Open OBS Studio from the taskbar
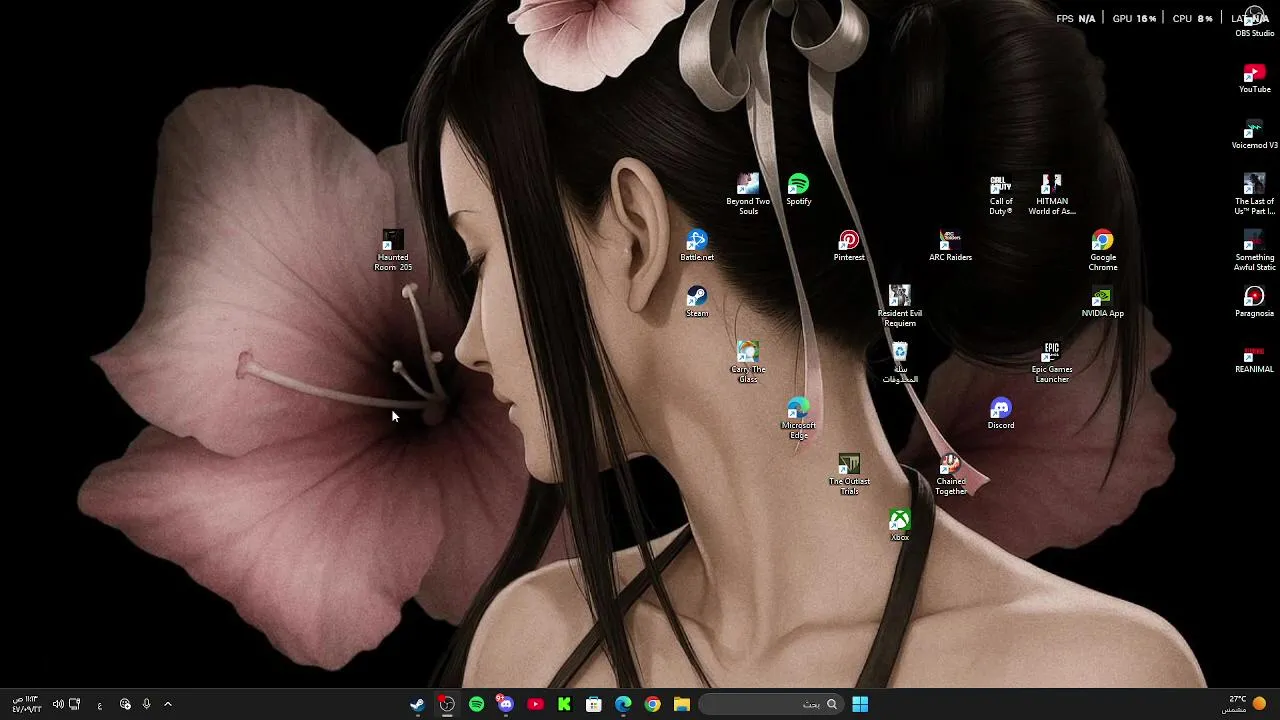 [x=447, y=704]
